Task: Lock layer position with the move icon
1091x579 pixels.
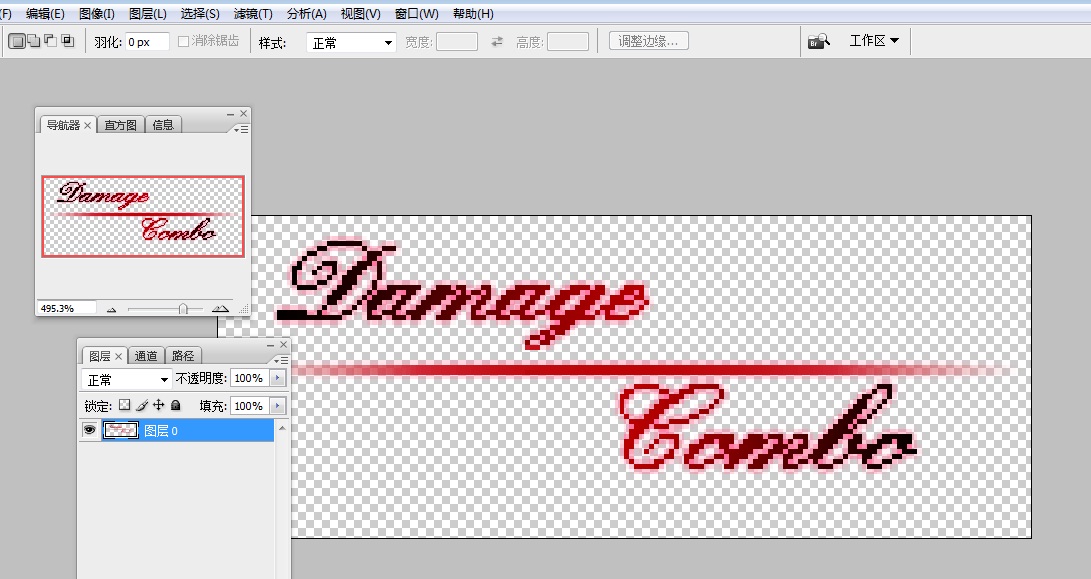Action: [x=159, y=405]
